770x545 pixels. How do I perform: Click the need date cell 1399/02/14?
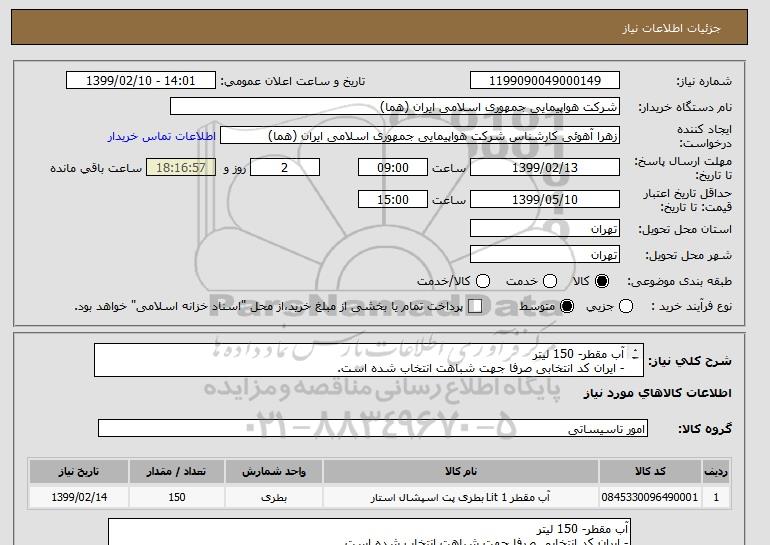(x=79, y=497)
